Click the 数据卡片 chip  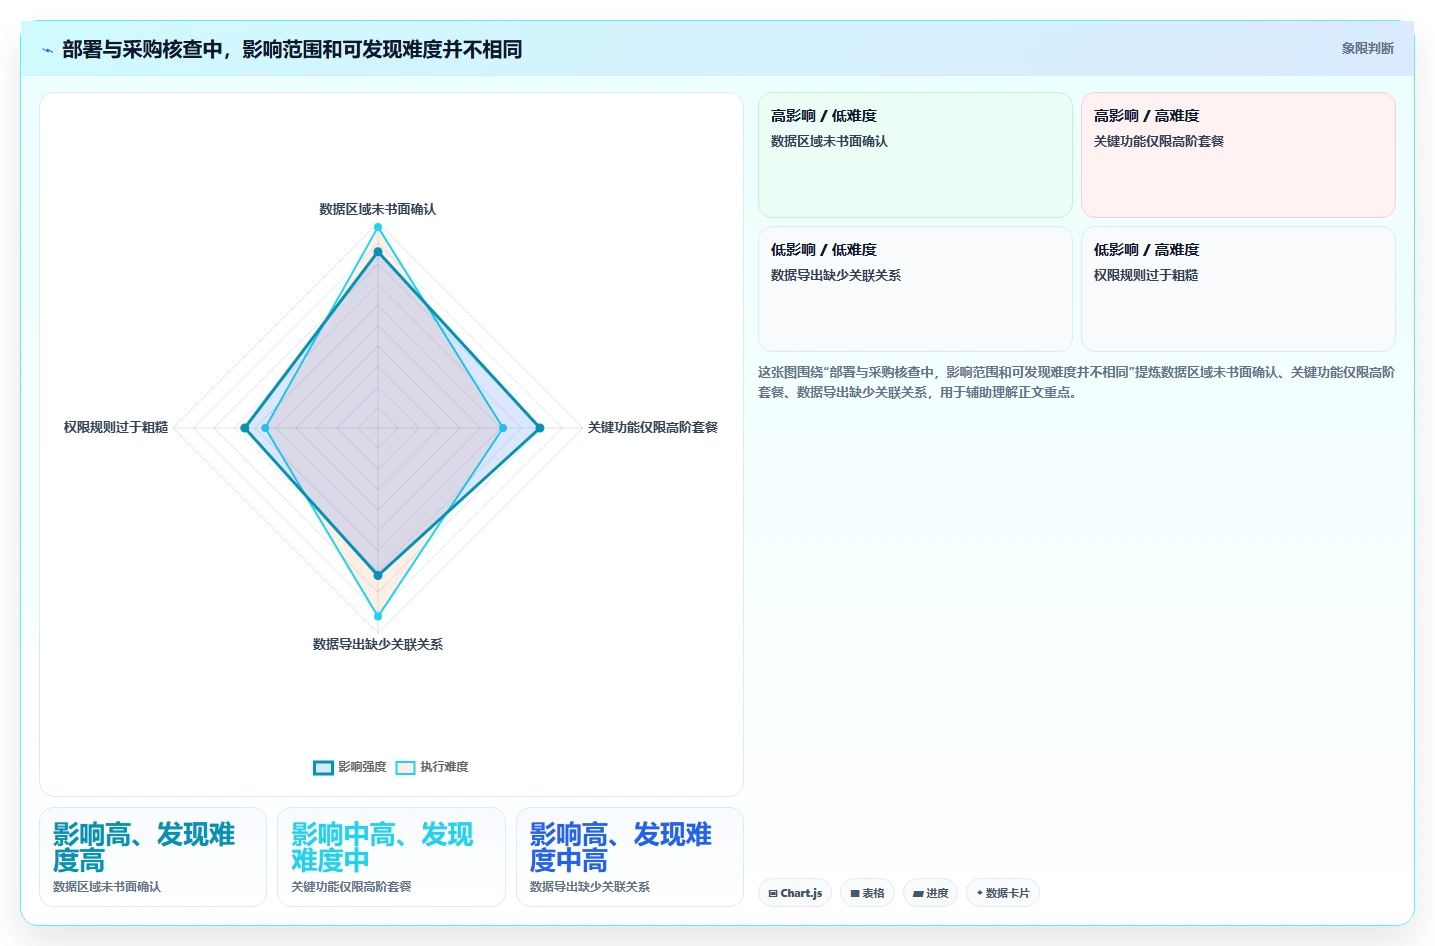(x=1002, y=893)
